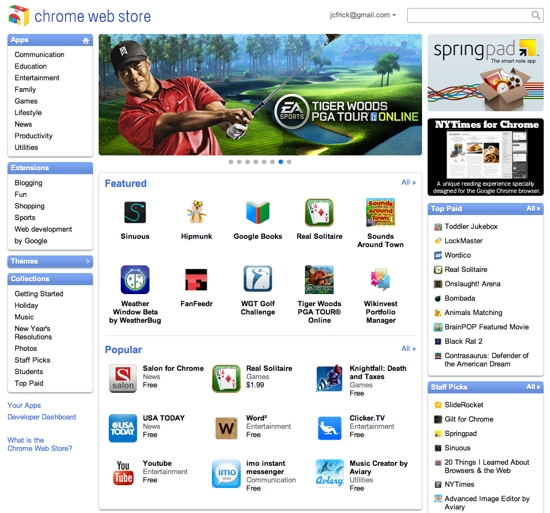Open the jcfrick@gmail.com account dropdown
This screenshot has width=550, height=513.
363,15
